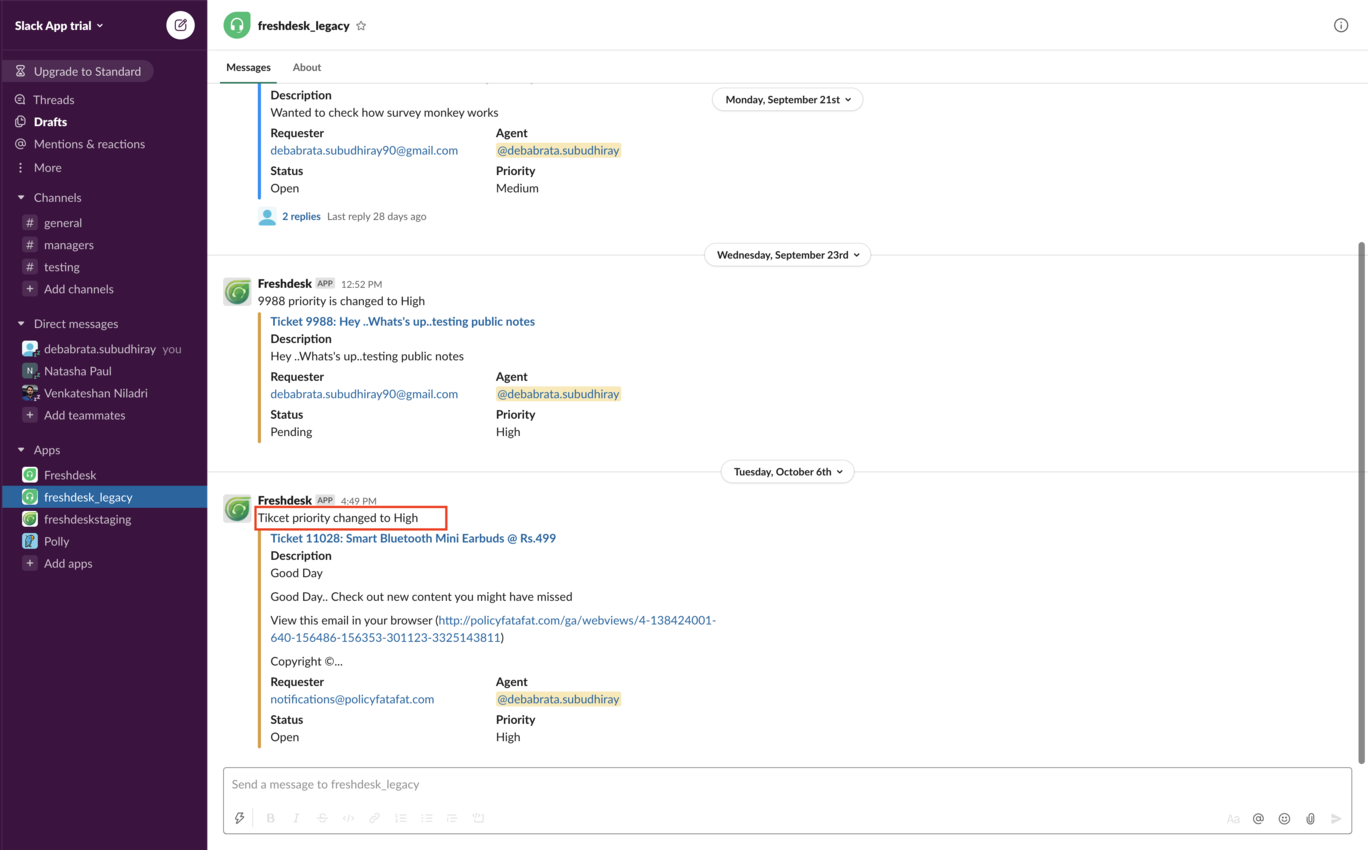Image resolution: width=1368 pixels, height=850 pixels.
Task: Collapse the Channels section
Action: click(x=21, y=198)
